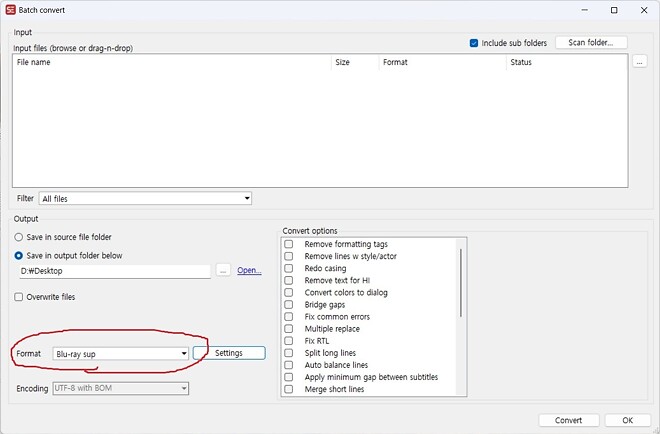Click the Subtitle Edit app icon in title bar
This screenshot has width=660, height=434.
(x=12, y=10)
